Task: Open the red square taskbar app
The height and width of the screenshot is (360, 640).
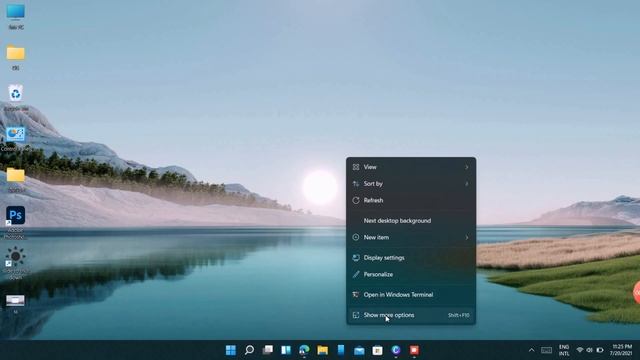Action: (414, 350)
